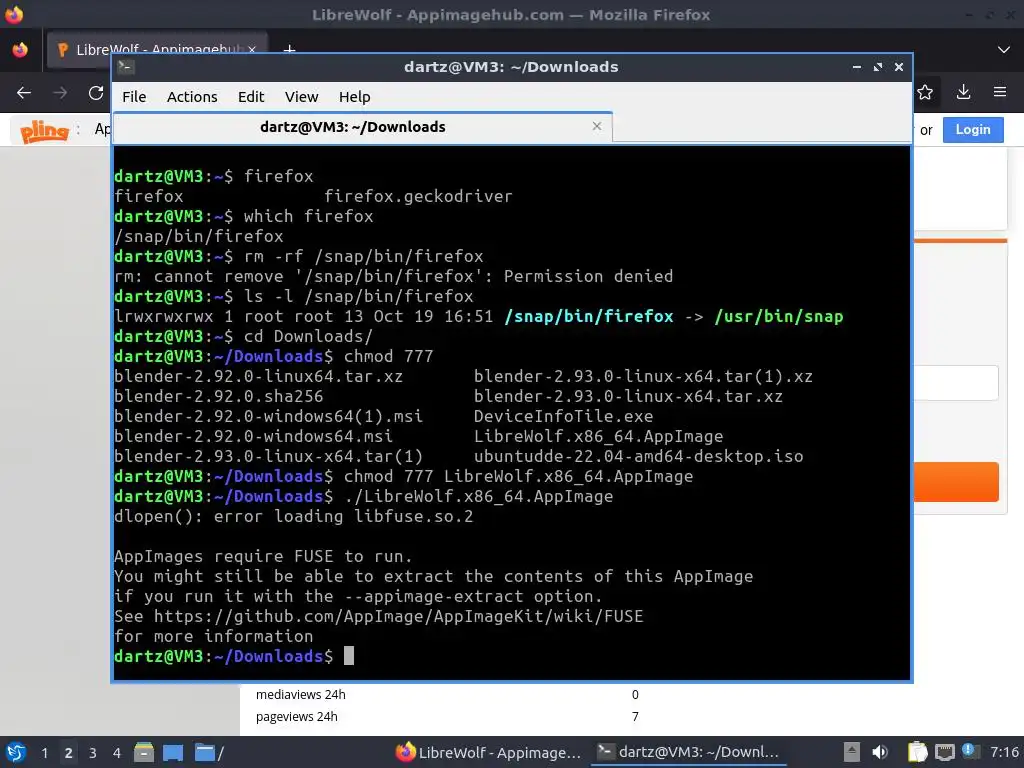Switch to workspace 2

tap(68, 753)
